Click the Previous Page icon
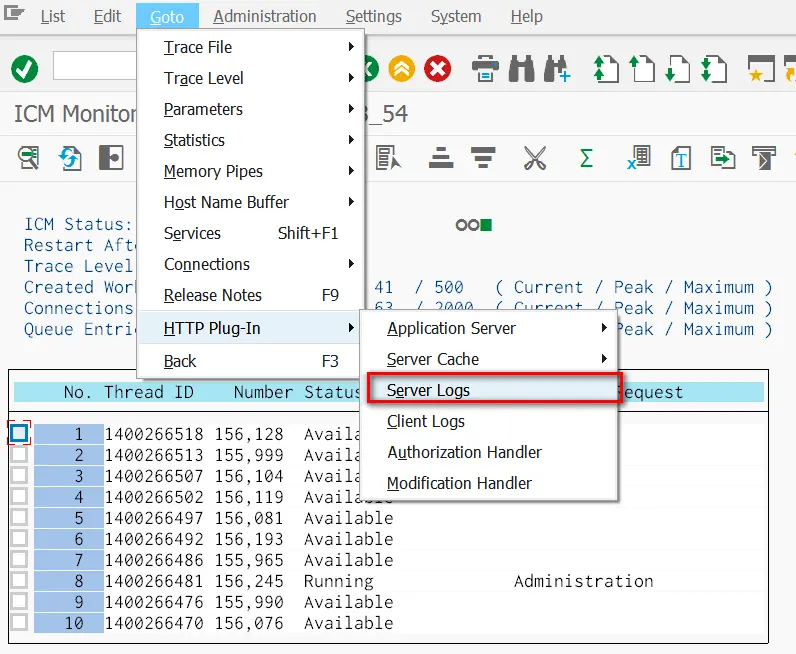This screenshot has height=654, width=796. [x=642, y=69]
